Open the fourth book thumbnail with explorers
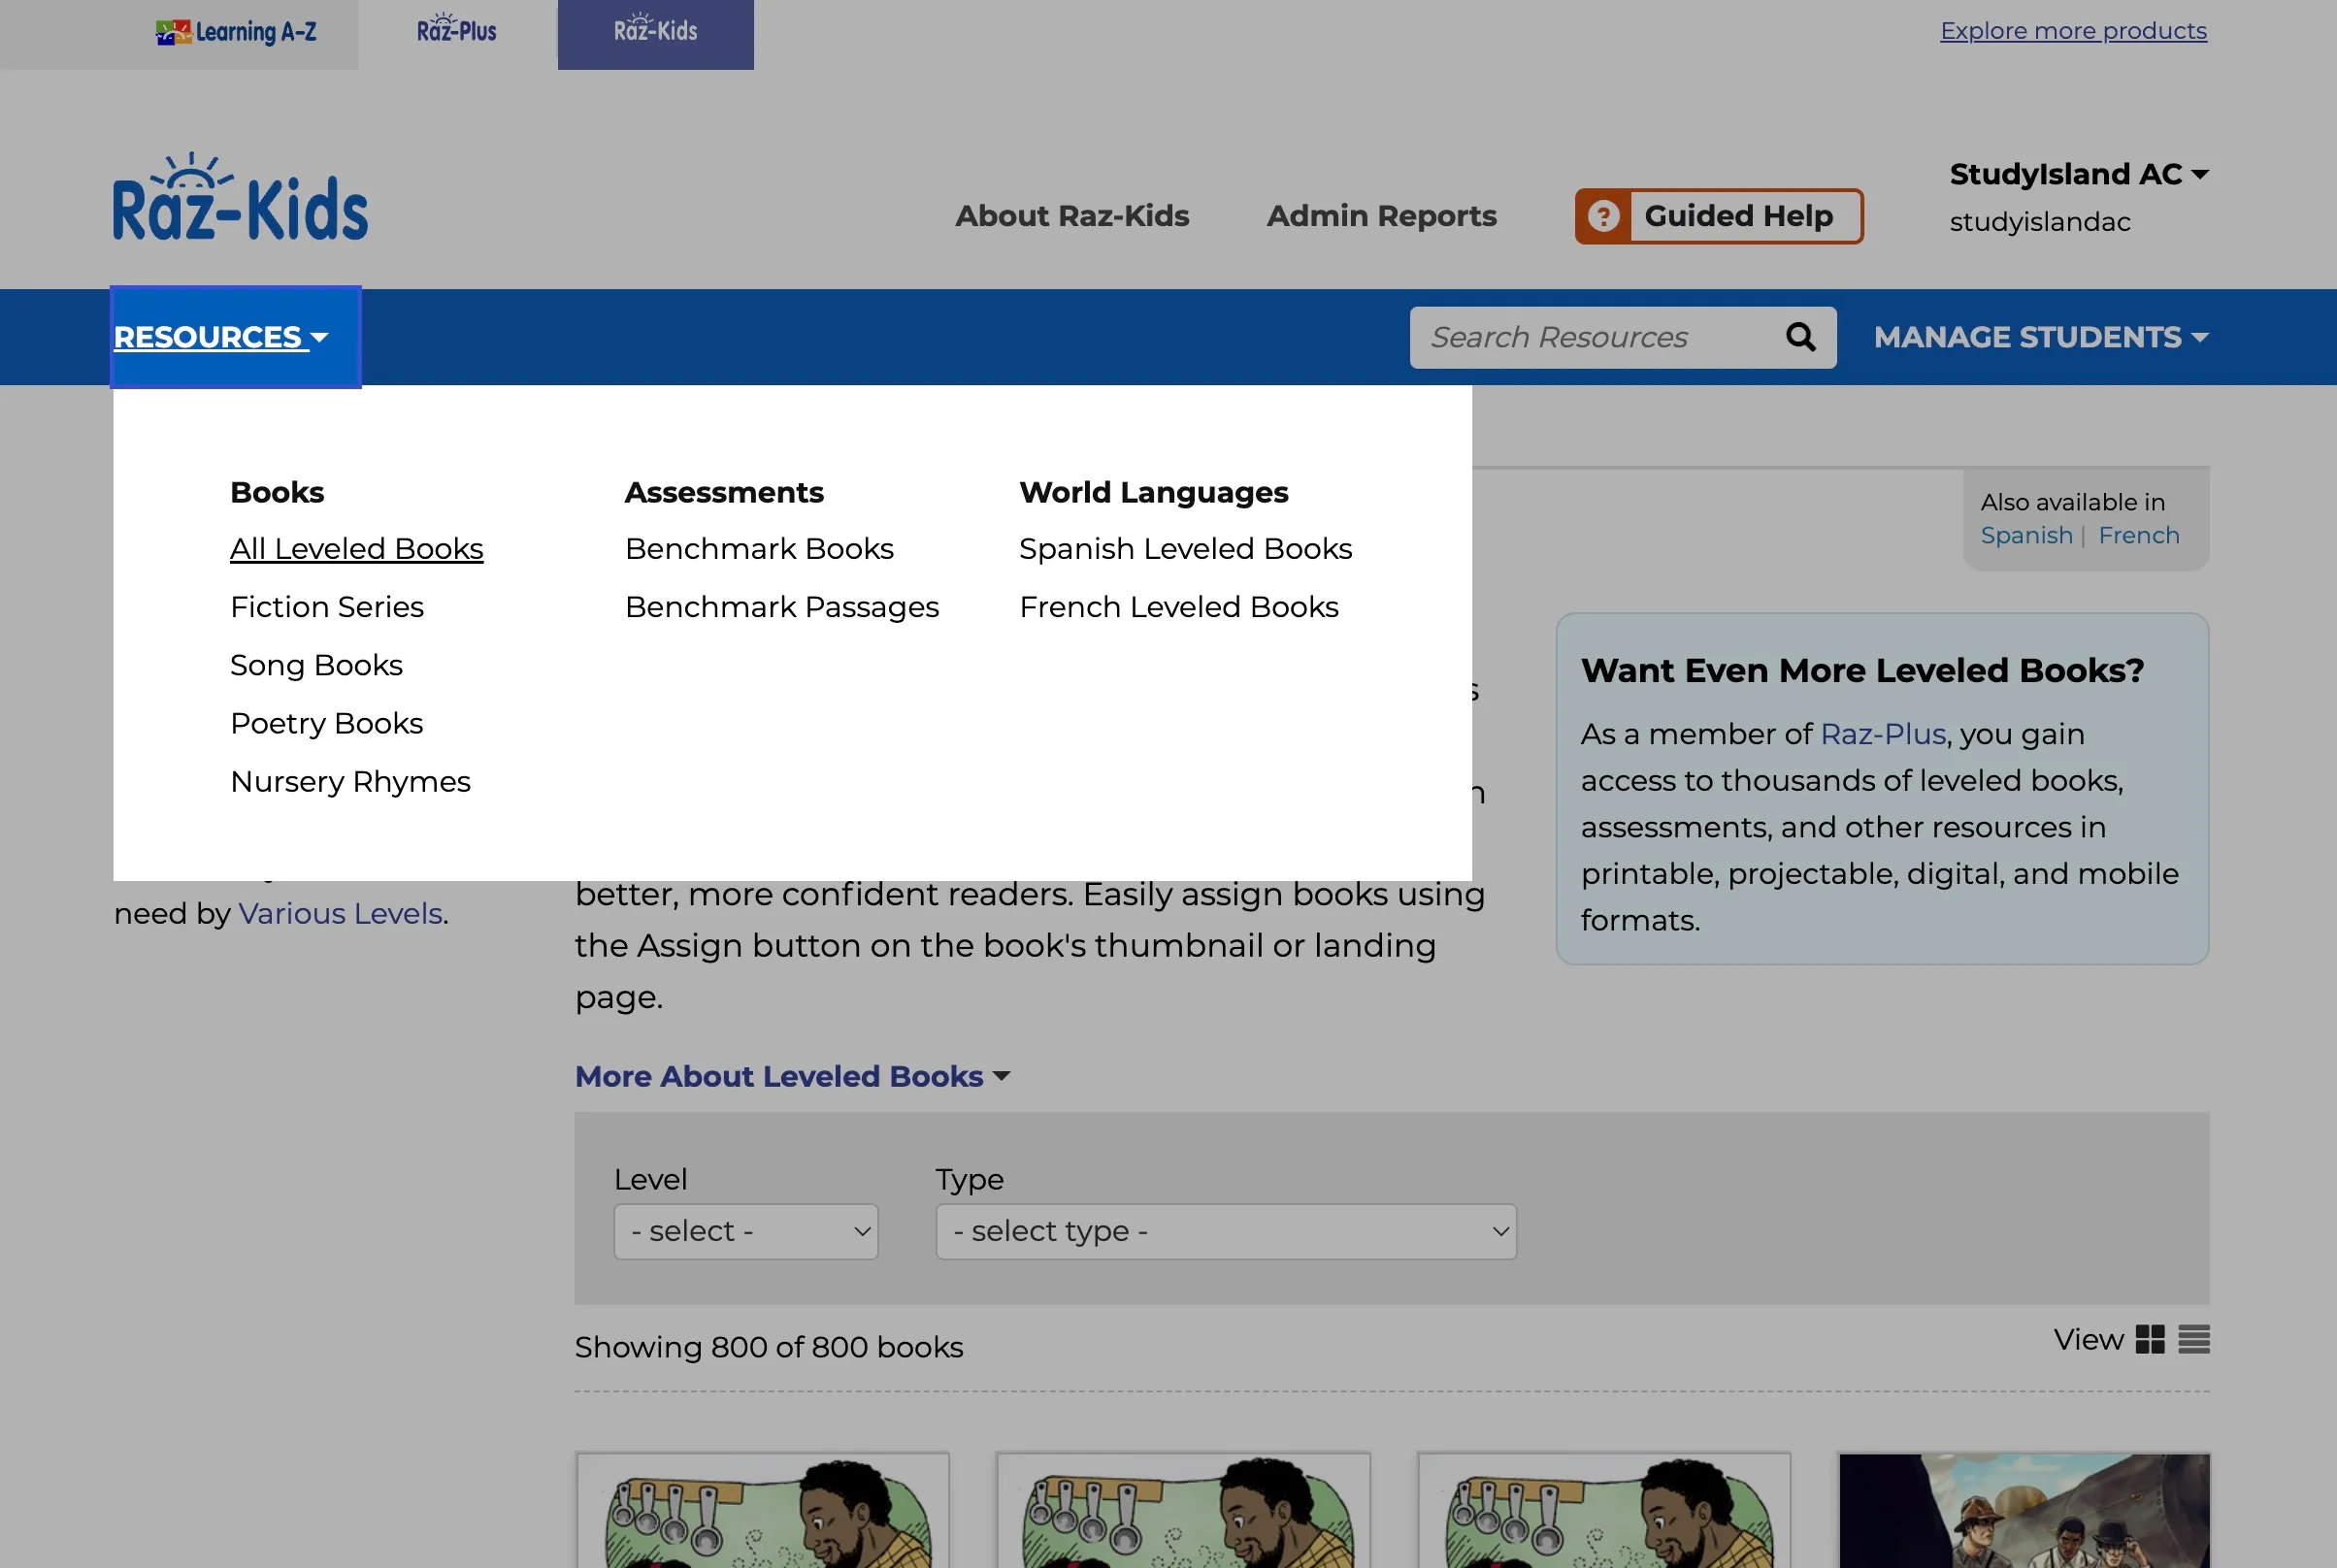This screenshot has height=1568, width=2337. point(2024,1510)
